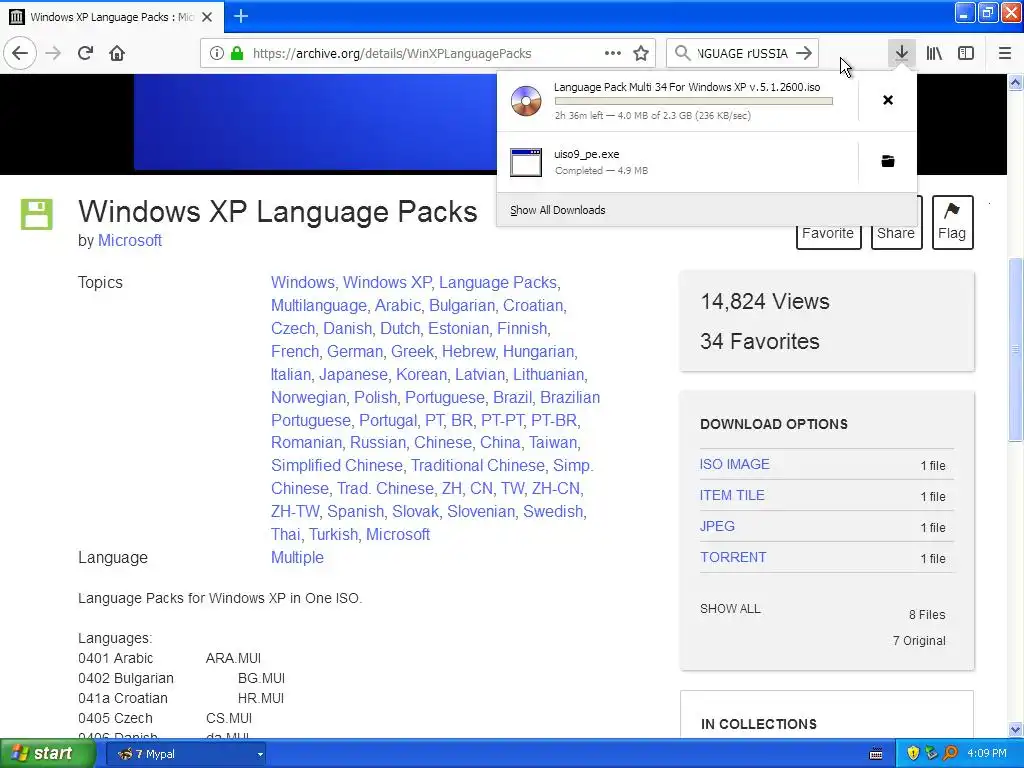Image resolution: width=1024 pixels, height=768 pixels.
Task: Click the security shield tray icon
Action: 913,754
